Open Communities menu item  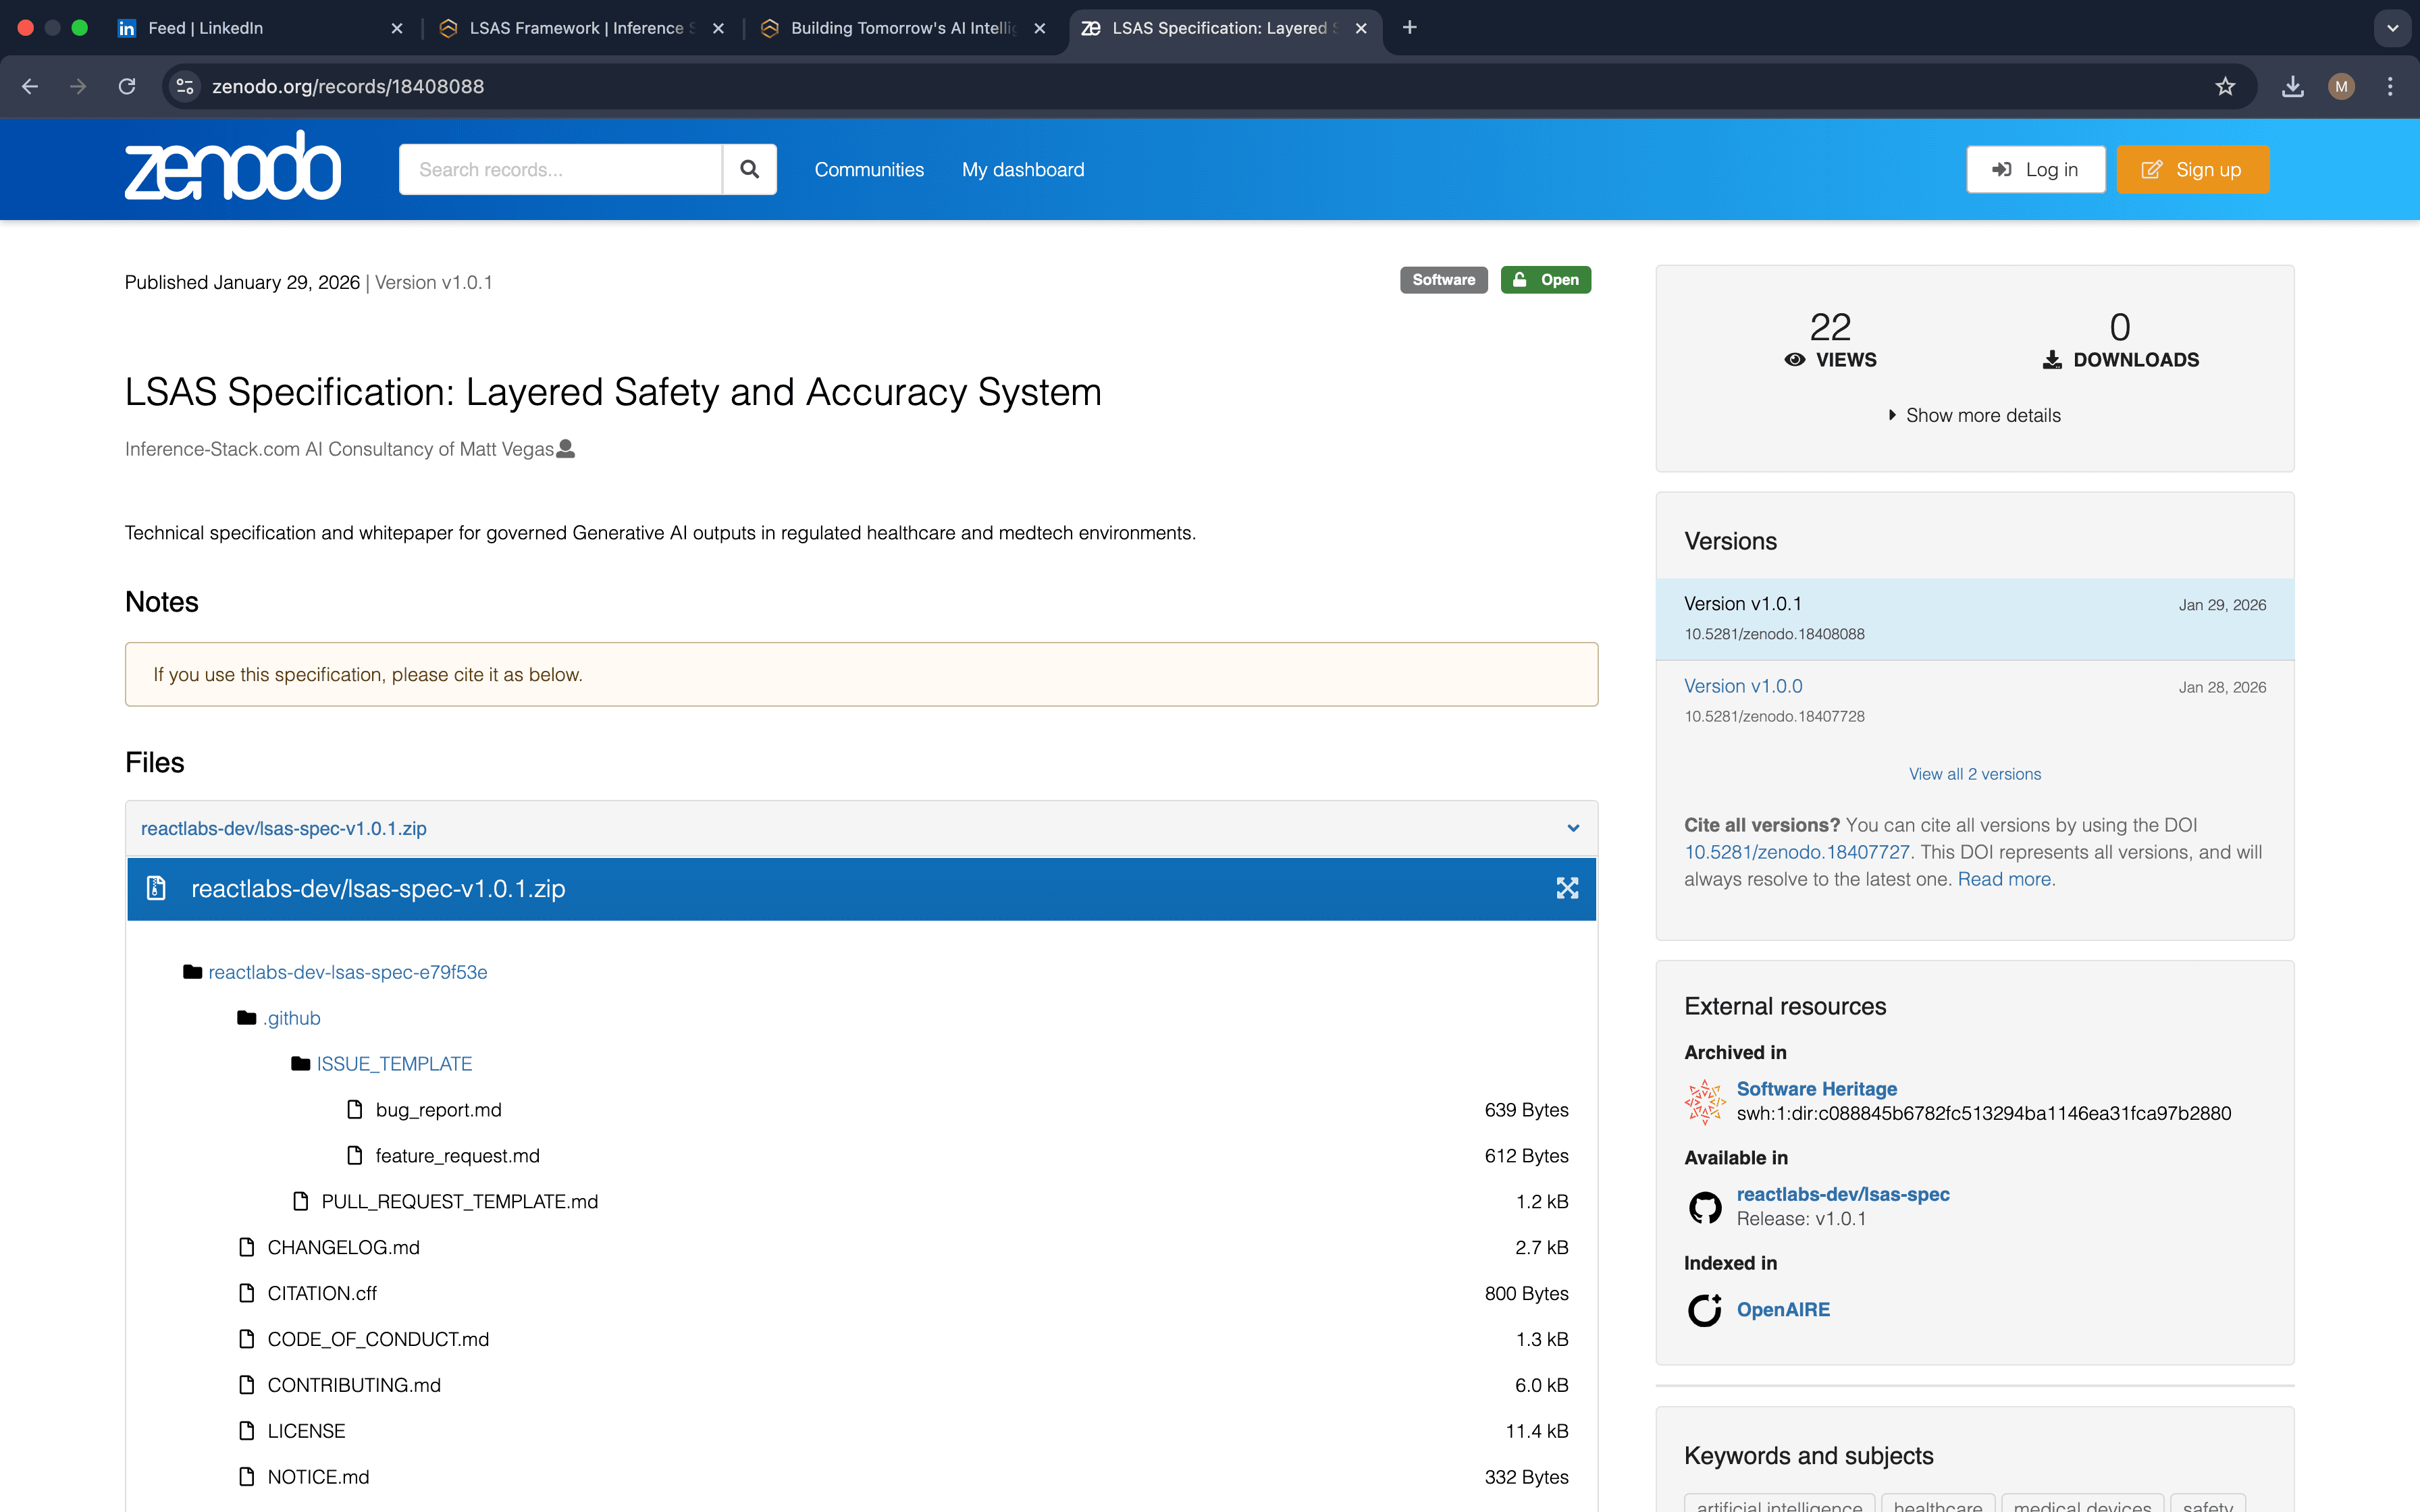click(x=868, y=169)
